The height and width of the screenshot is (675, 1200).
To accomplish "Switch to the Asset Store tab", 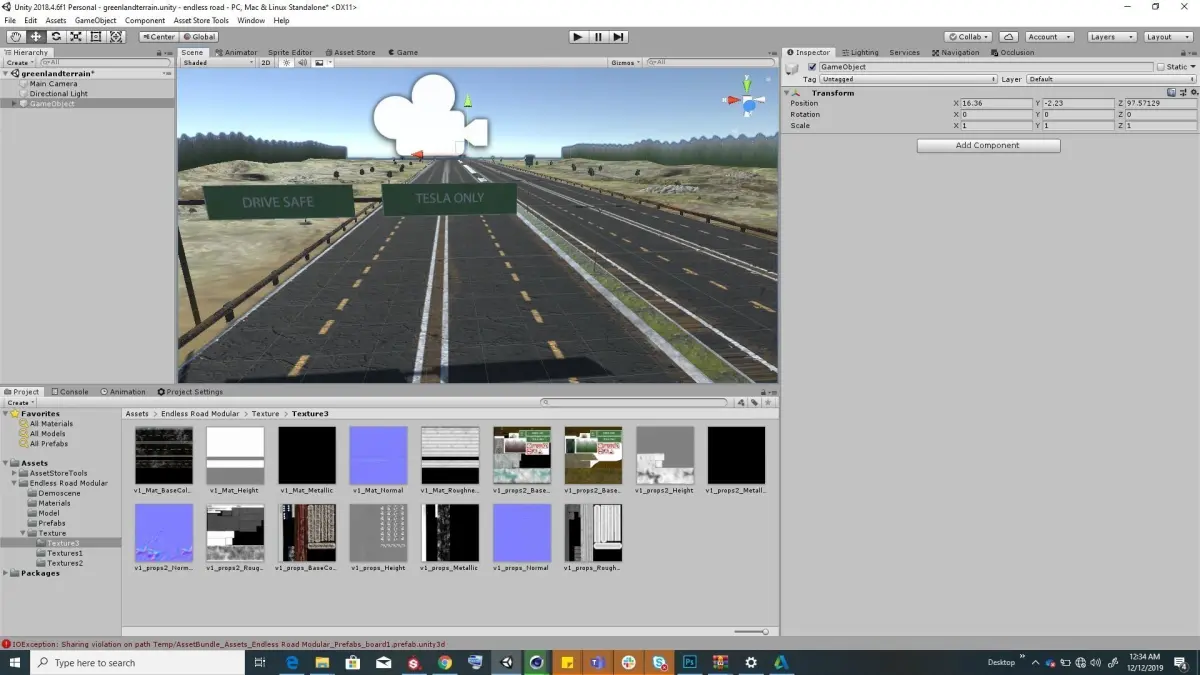I will [350, 52].
